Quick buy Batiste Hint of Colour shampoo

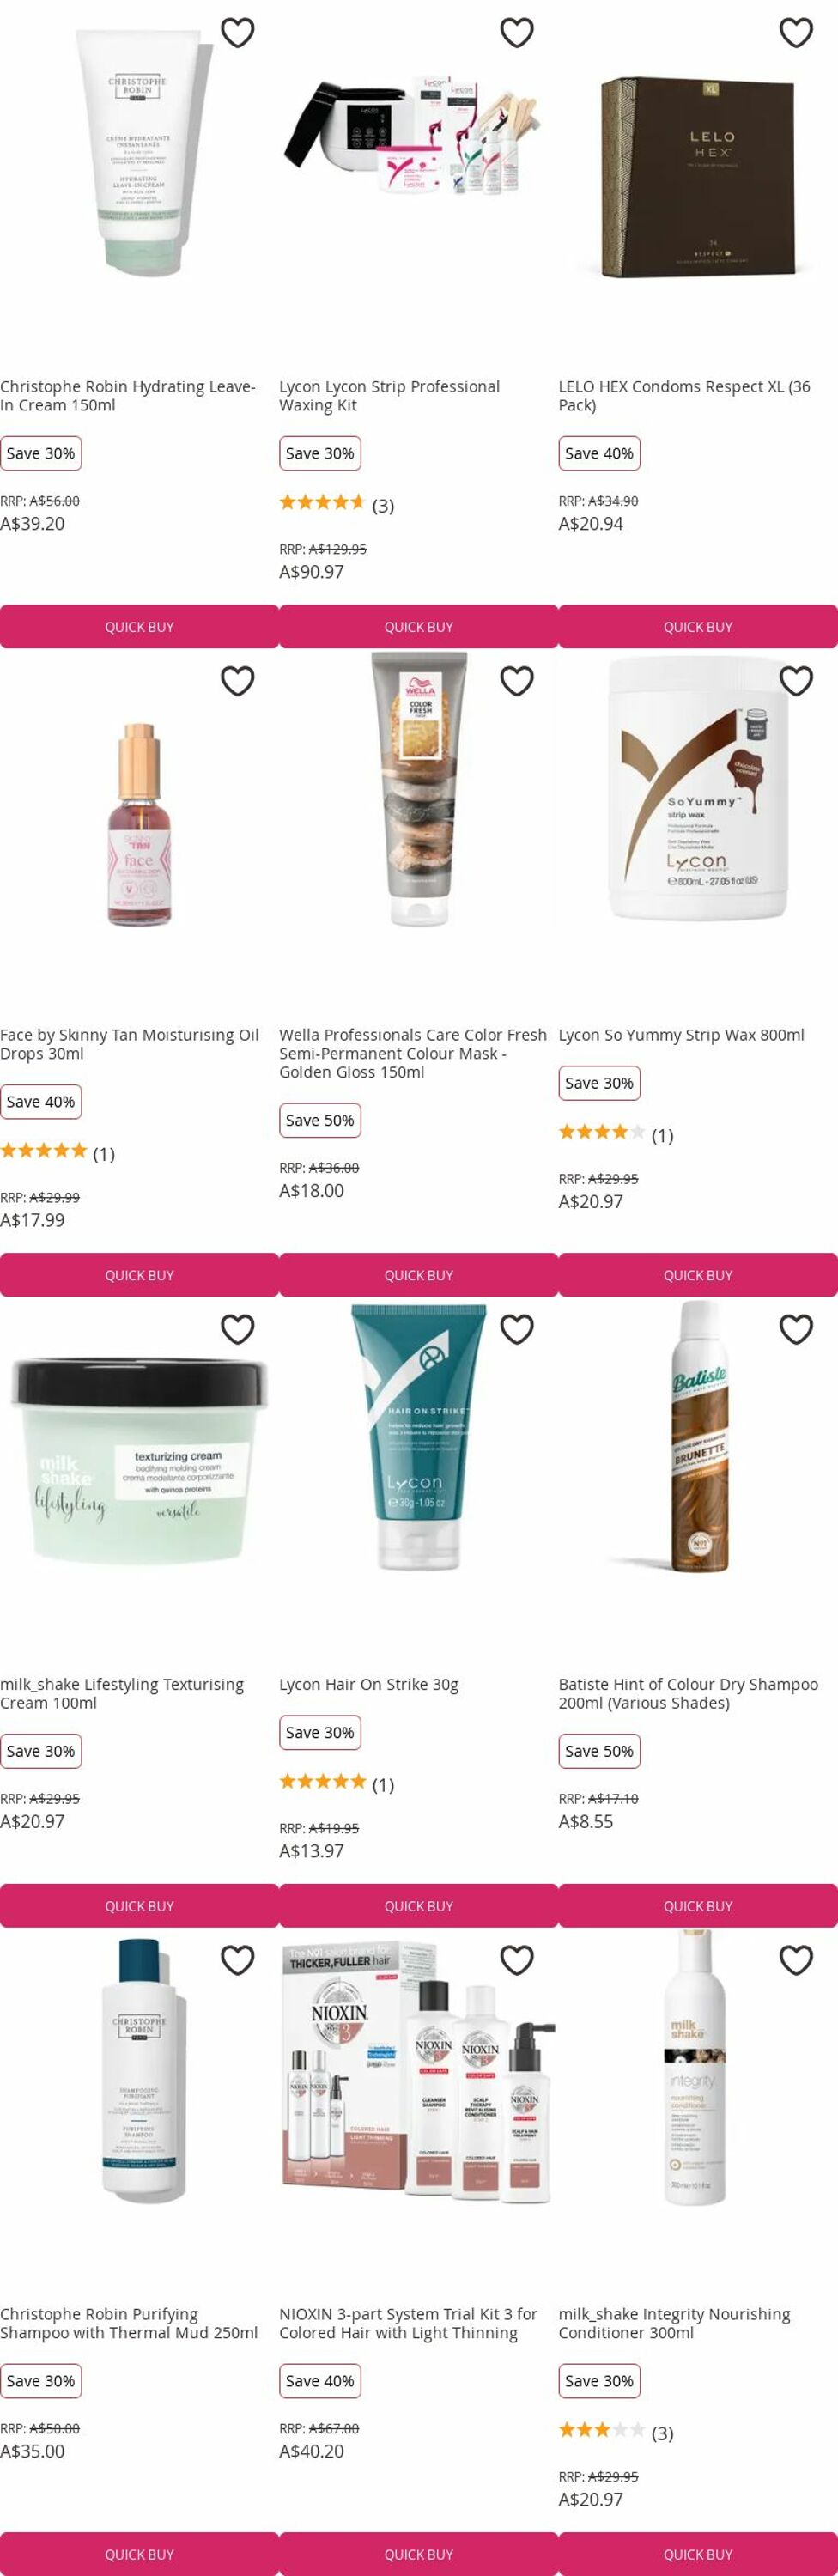click(698, 1906)
